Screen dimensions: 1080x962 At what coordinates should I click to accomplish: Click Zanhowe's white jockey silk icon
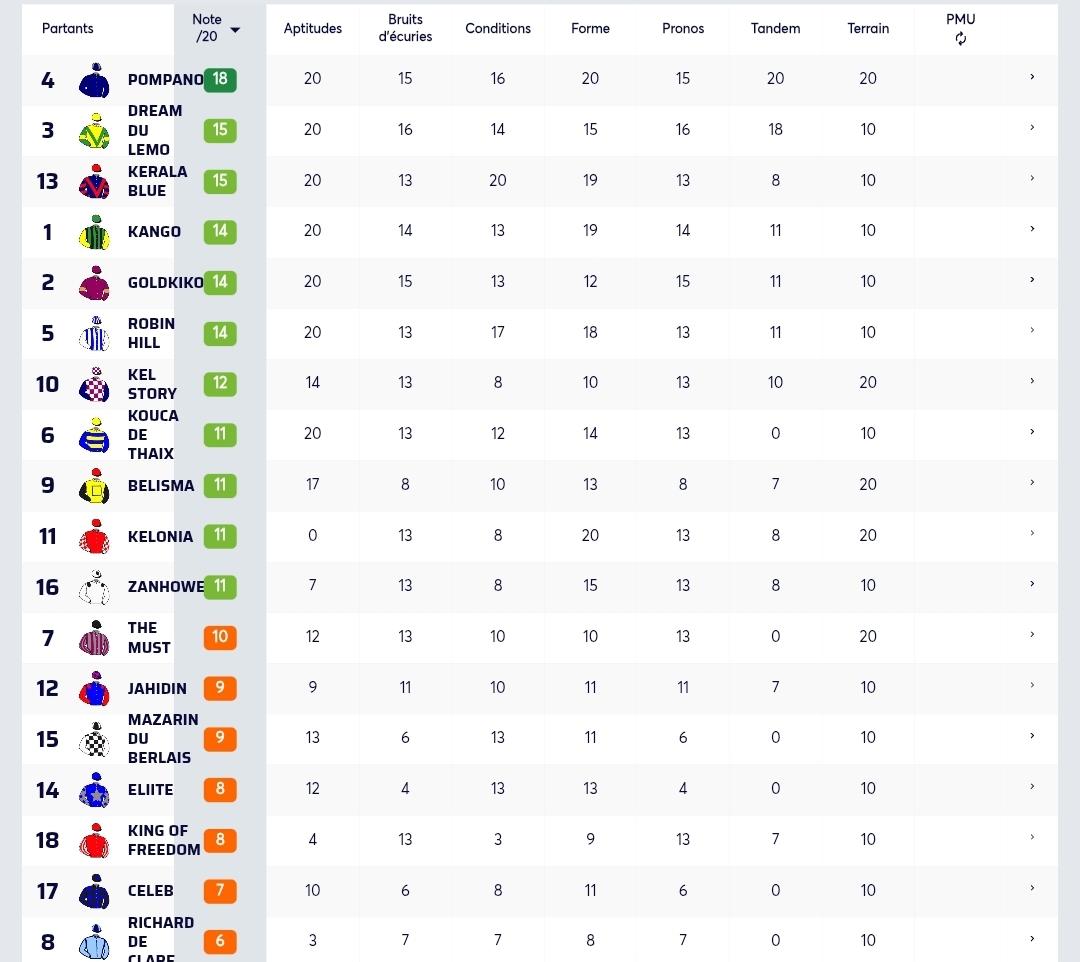(x=95, y=587)
